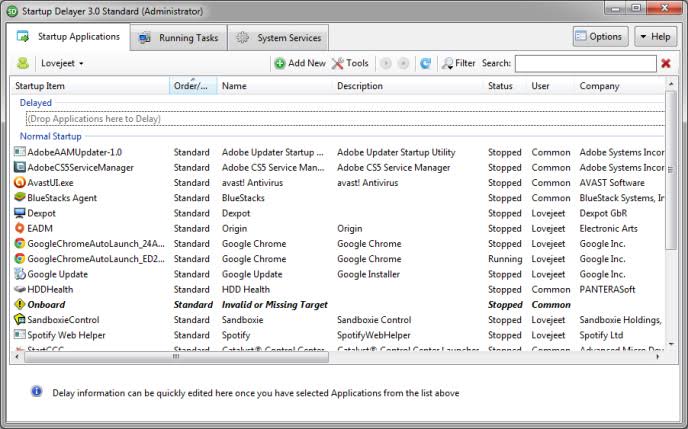Viewport: 688px width, 429px height.
Task: Sort by Name column header
Action: point(275,86)
